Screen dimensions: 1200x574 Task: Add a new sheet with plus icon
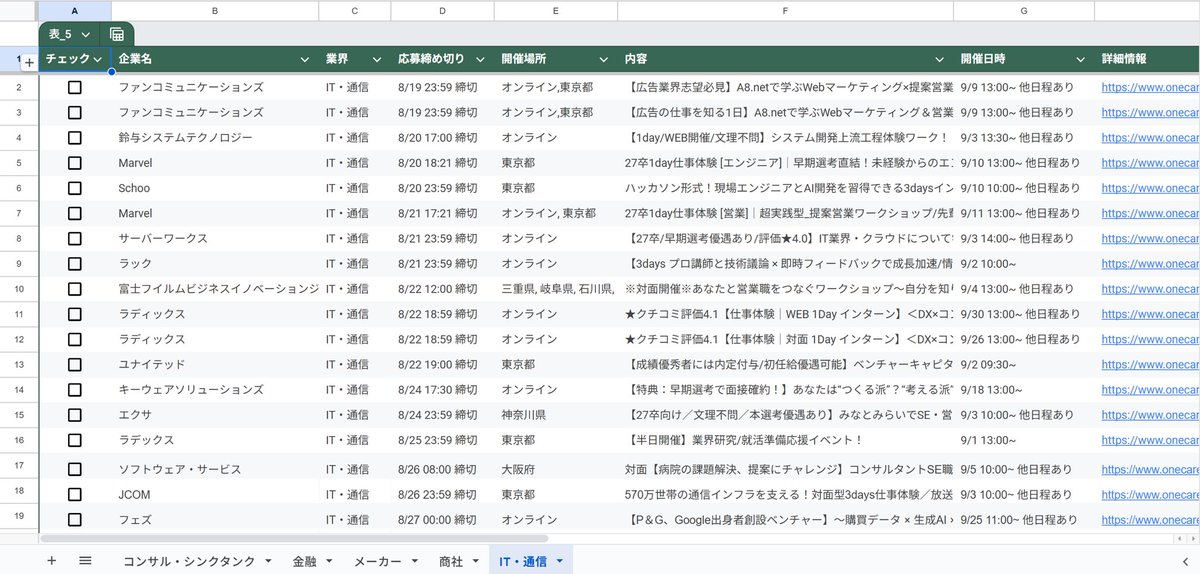tap(51, 561)
